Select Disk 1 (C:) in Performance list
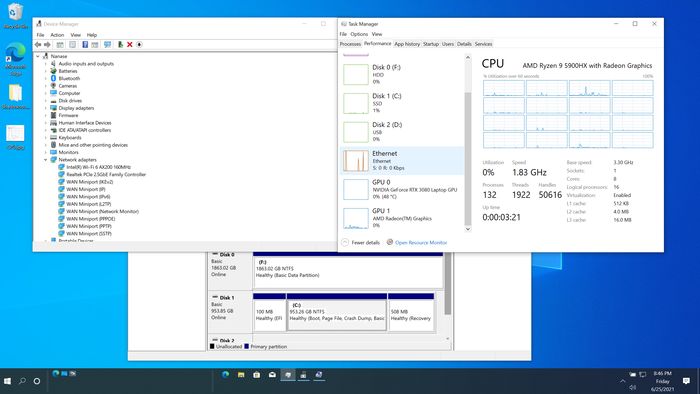This screenshot has width=700, height=394. [x=402, y=103]
